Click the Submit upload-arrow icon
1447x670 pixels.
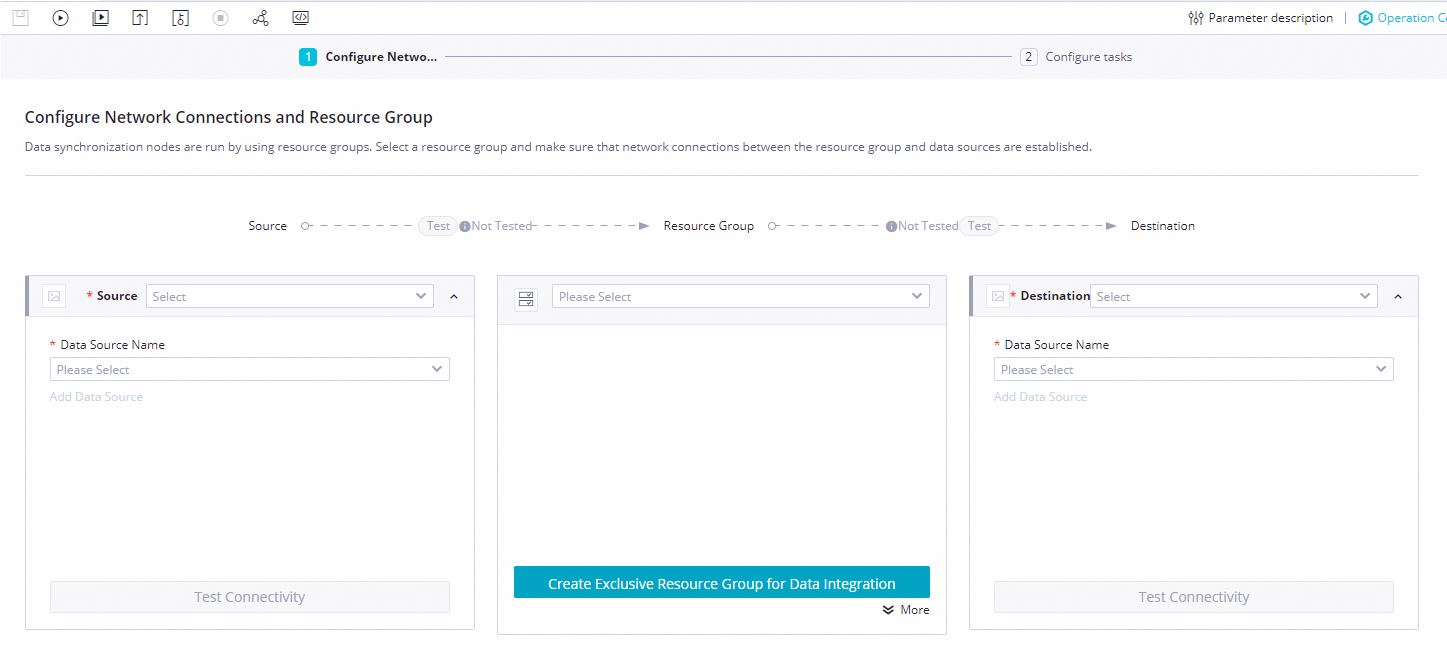[x=140, y=17]
